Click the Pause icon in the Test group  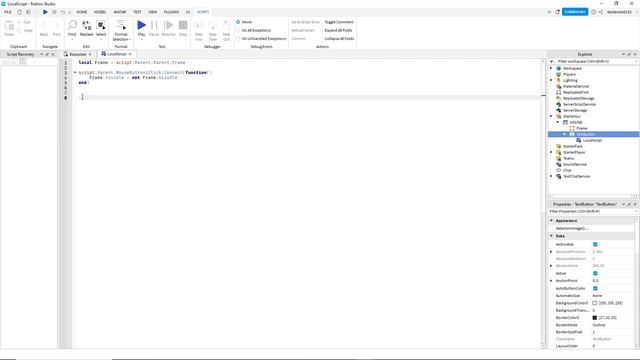click(x=154, y=25)
